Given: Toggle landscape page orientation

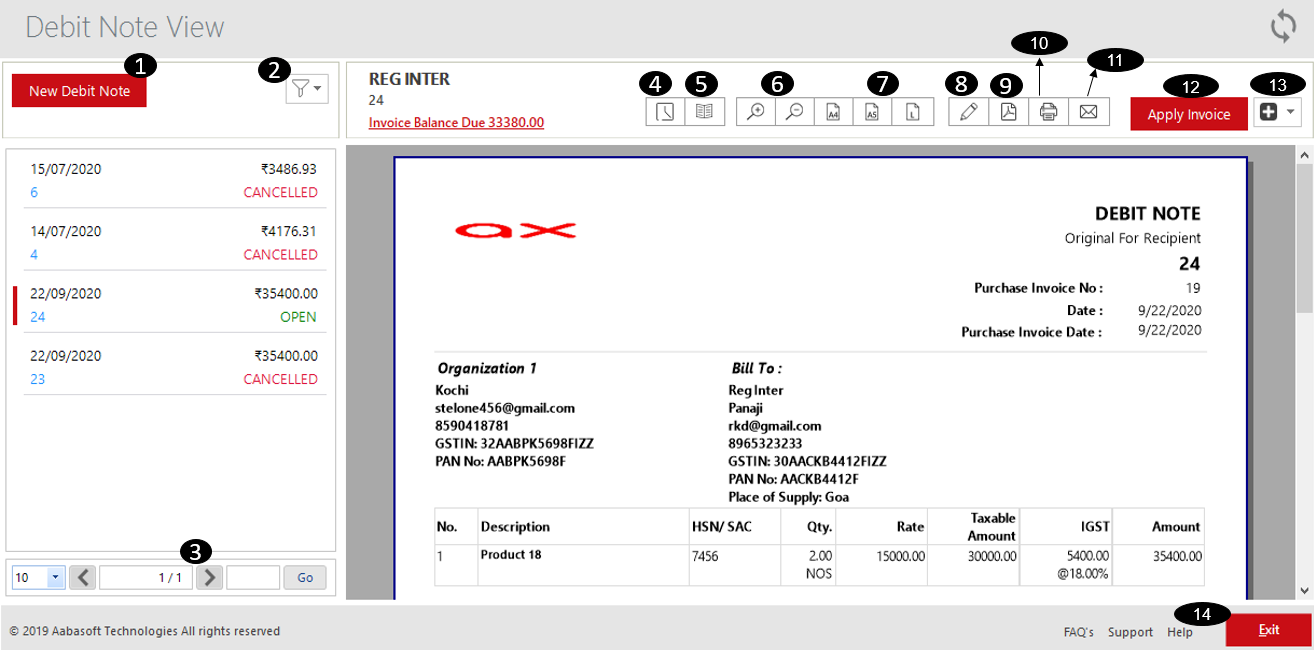Looking at the screenshot, I should [x=912, y=111].
